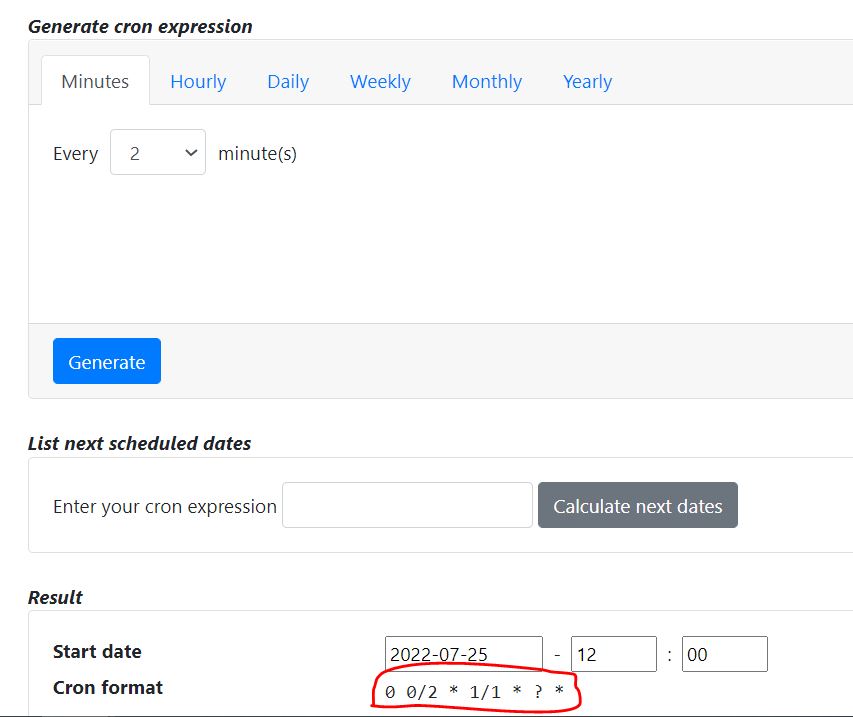
Task: Show the Monthly tab
Action: pos(487,82)
